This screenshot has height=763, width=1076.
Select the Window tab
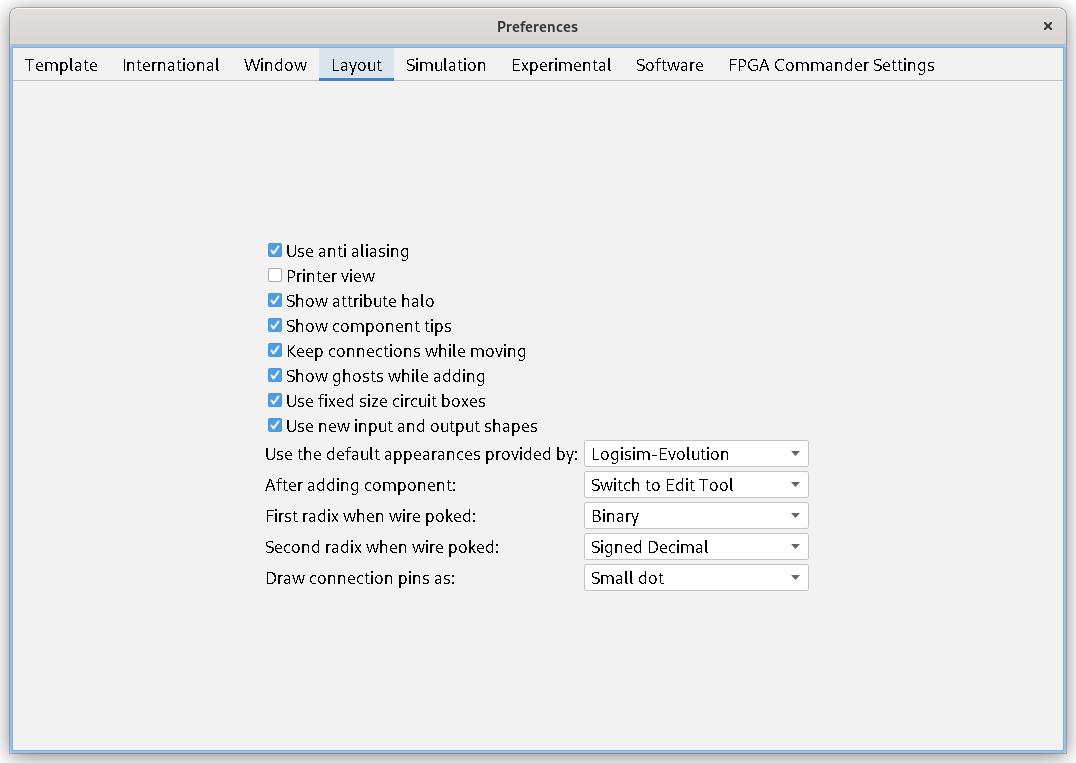tap(275, 64)
